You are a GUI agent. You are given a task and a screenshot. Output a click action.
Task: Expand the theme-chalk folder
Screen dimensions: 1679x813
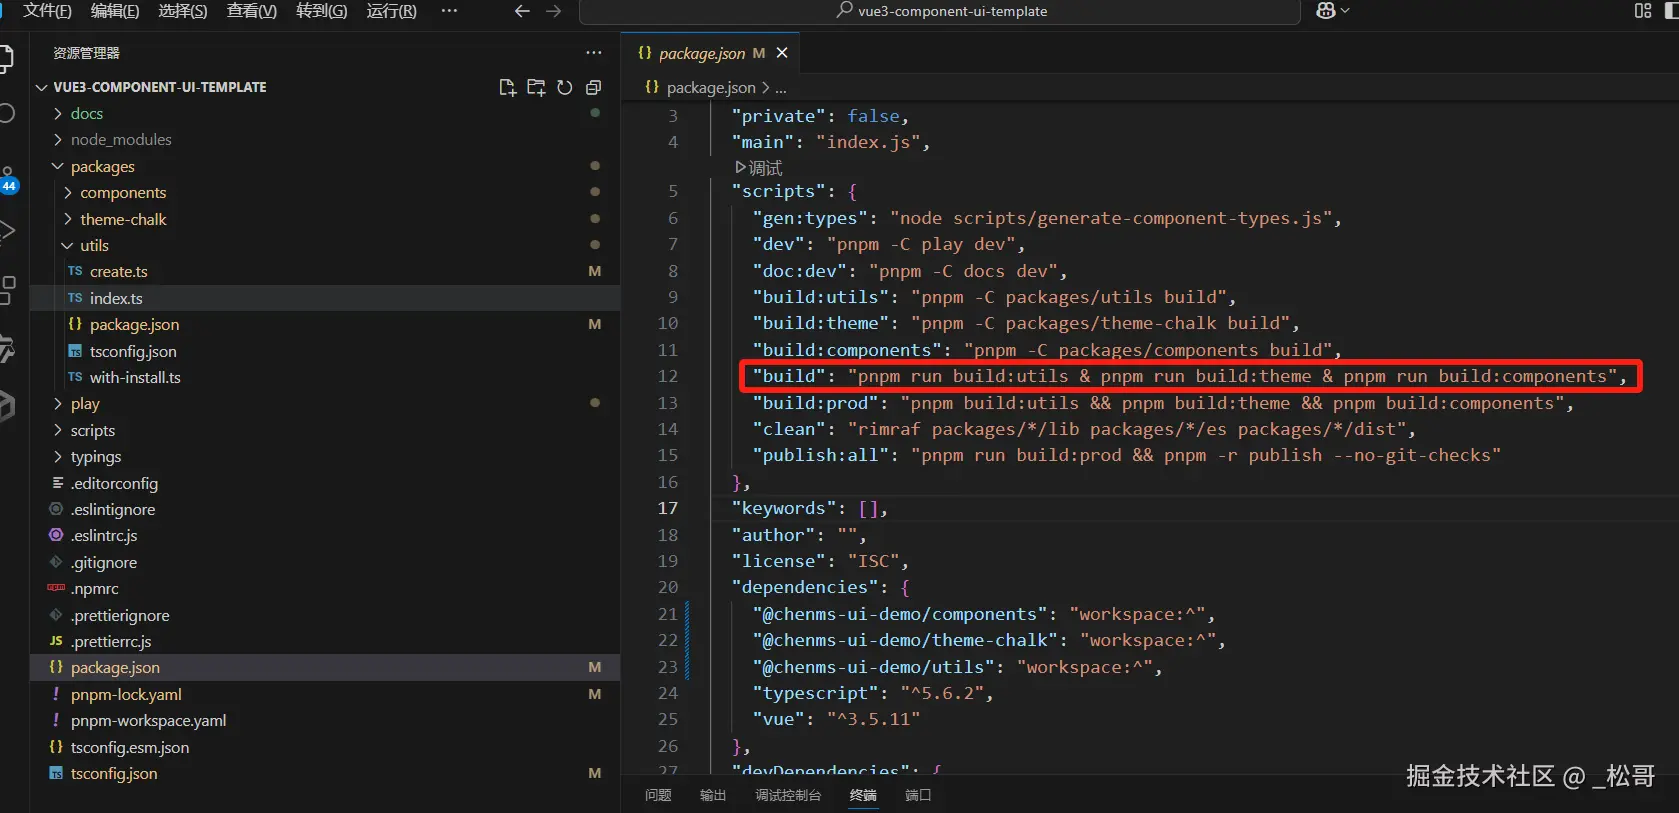[x=123, y=219]
